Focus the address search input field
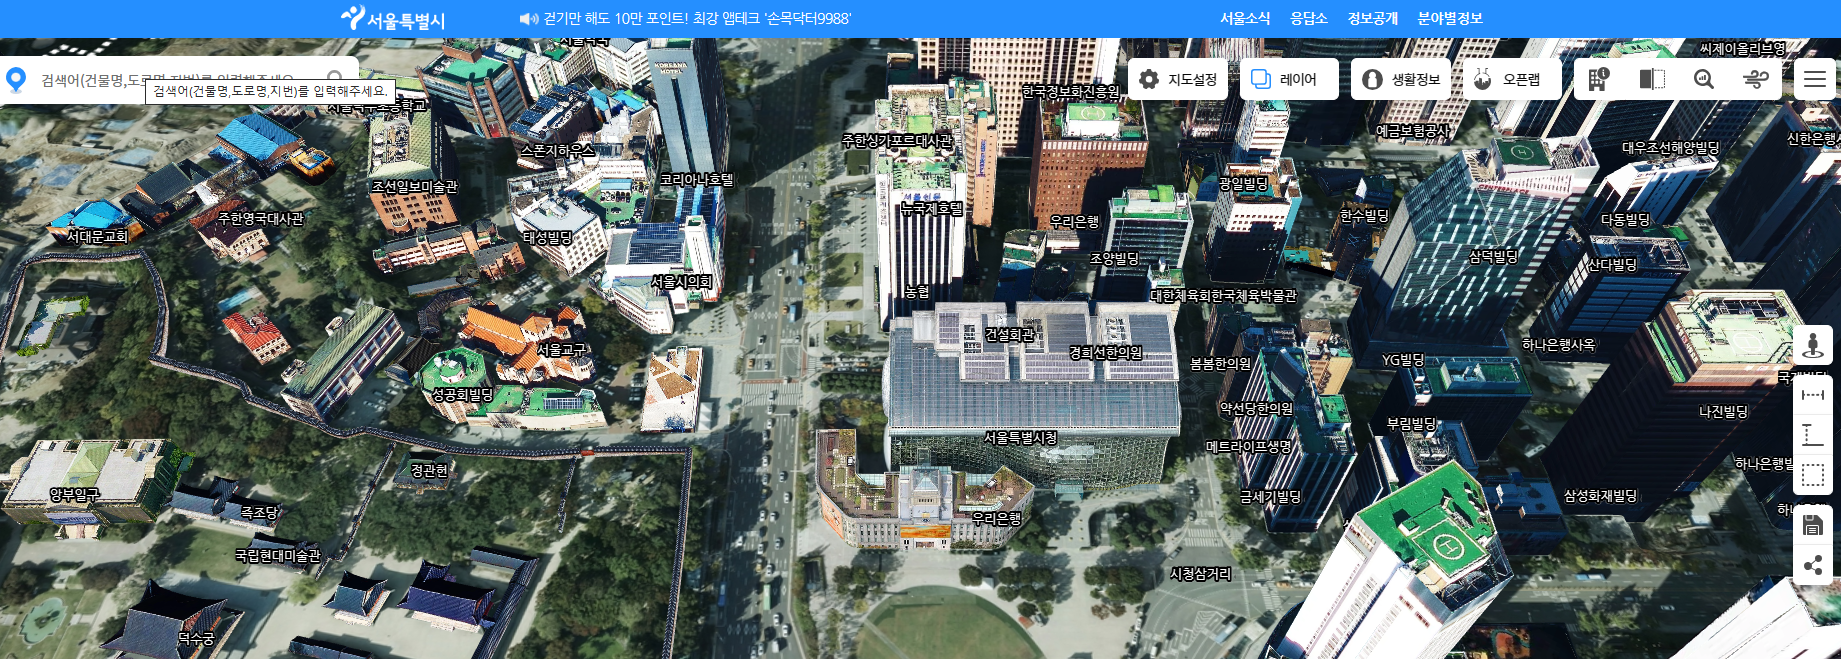Screen dimensions: 1841x659 [x=180, y=80]
